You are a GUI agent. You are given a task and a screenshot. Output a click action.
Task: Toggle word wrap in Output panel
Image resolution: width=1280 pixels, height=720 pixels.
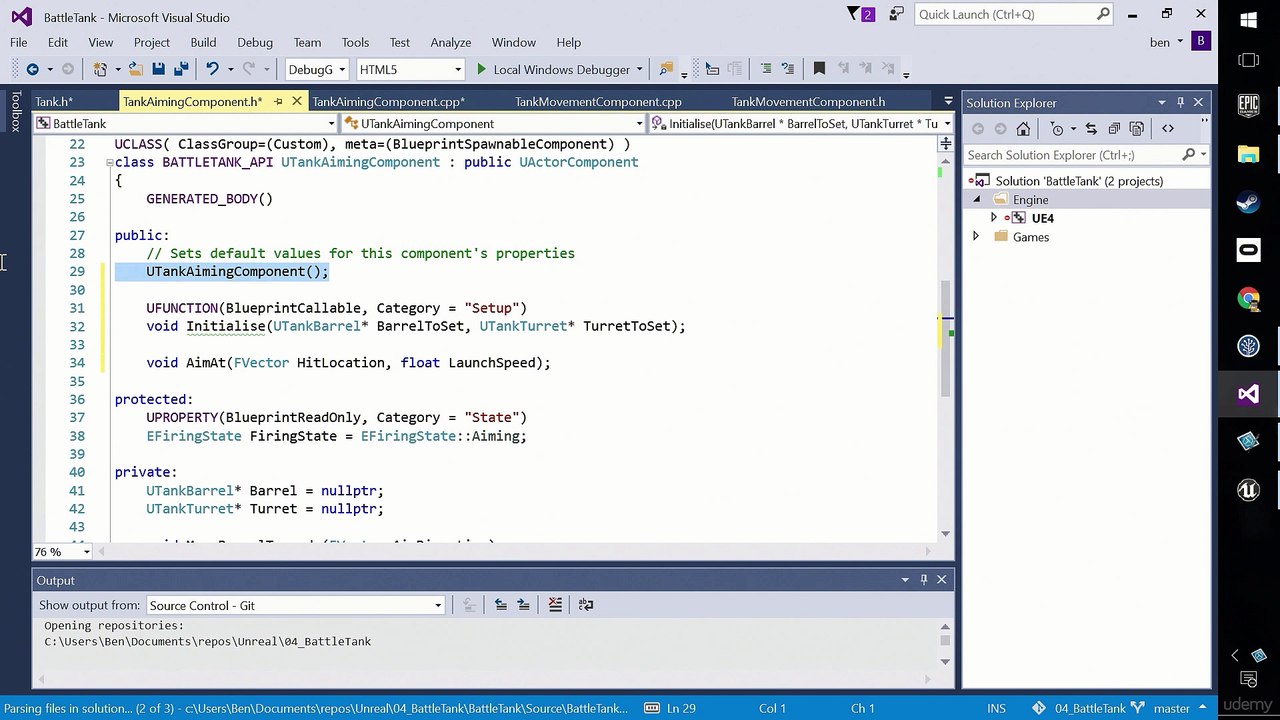pos(586,605)
